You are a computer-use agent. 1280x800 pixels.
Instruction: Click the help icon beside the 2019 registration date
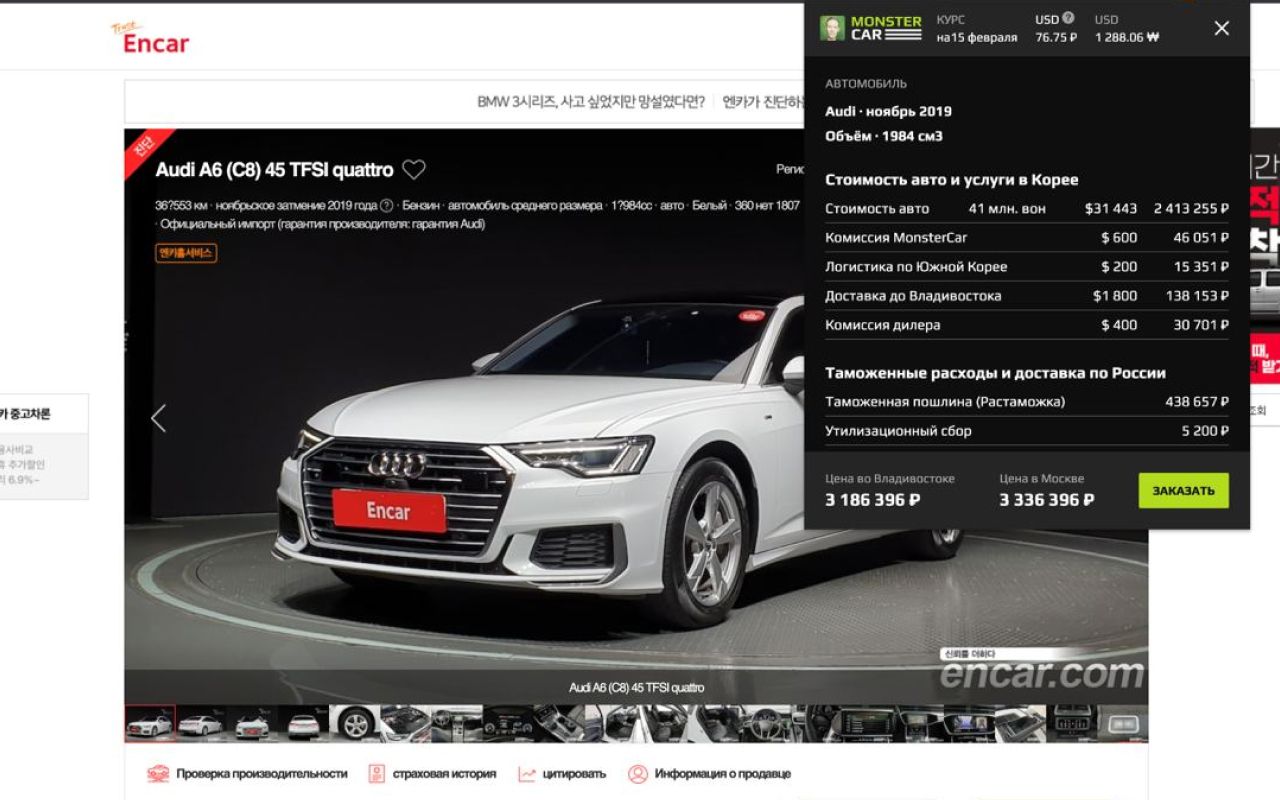[387, 206]
